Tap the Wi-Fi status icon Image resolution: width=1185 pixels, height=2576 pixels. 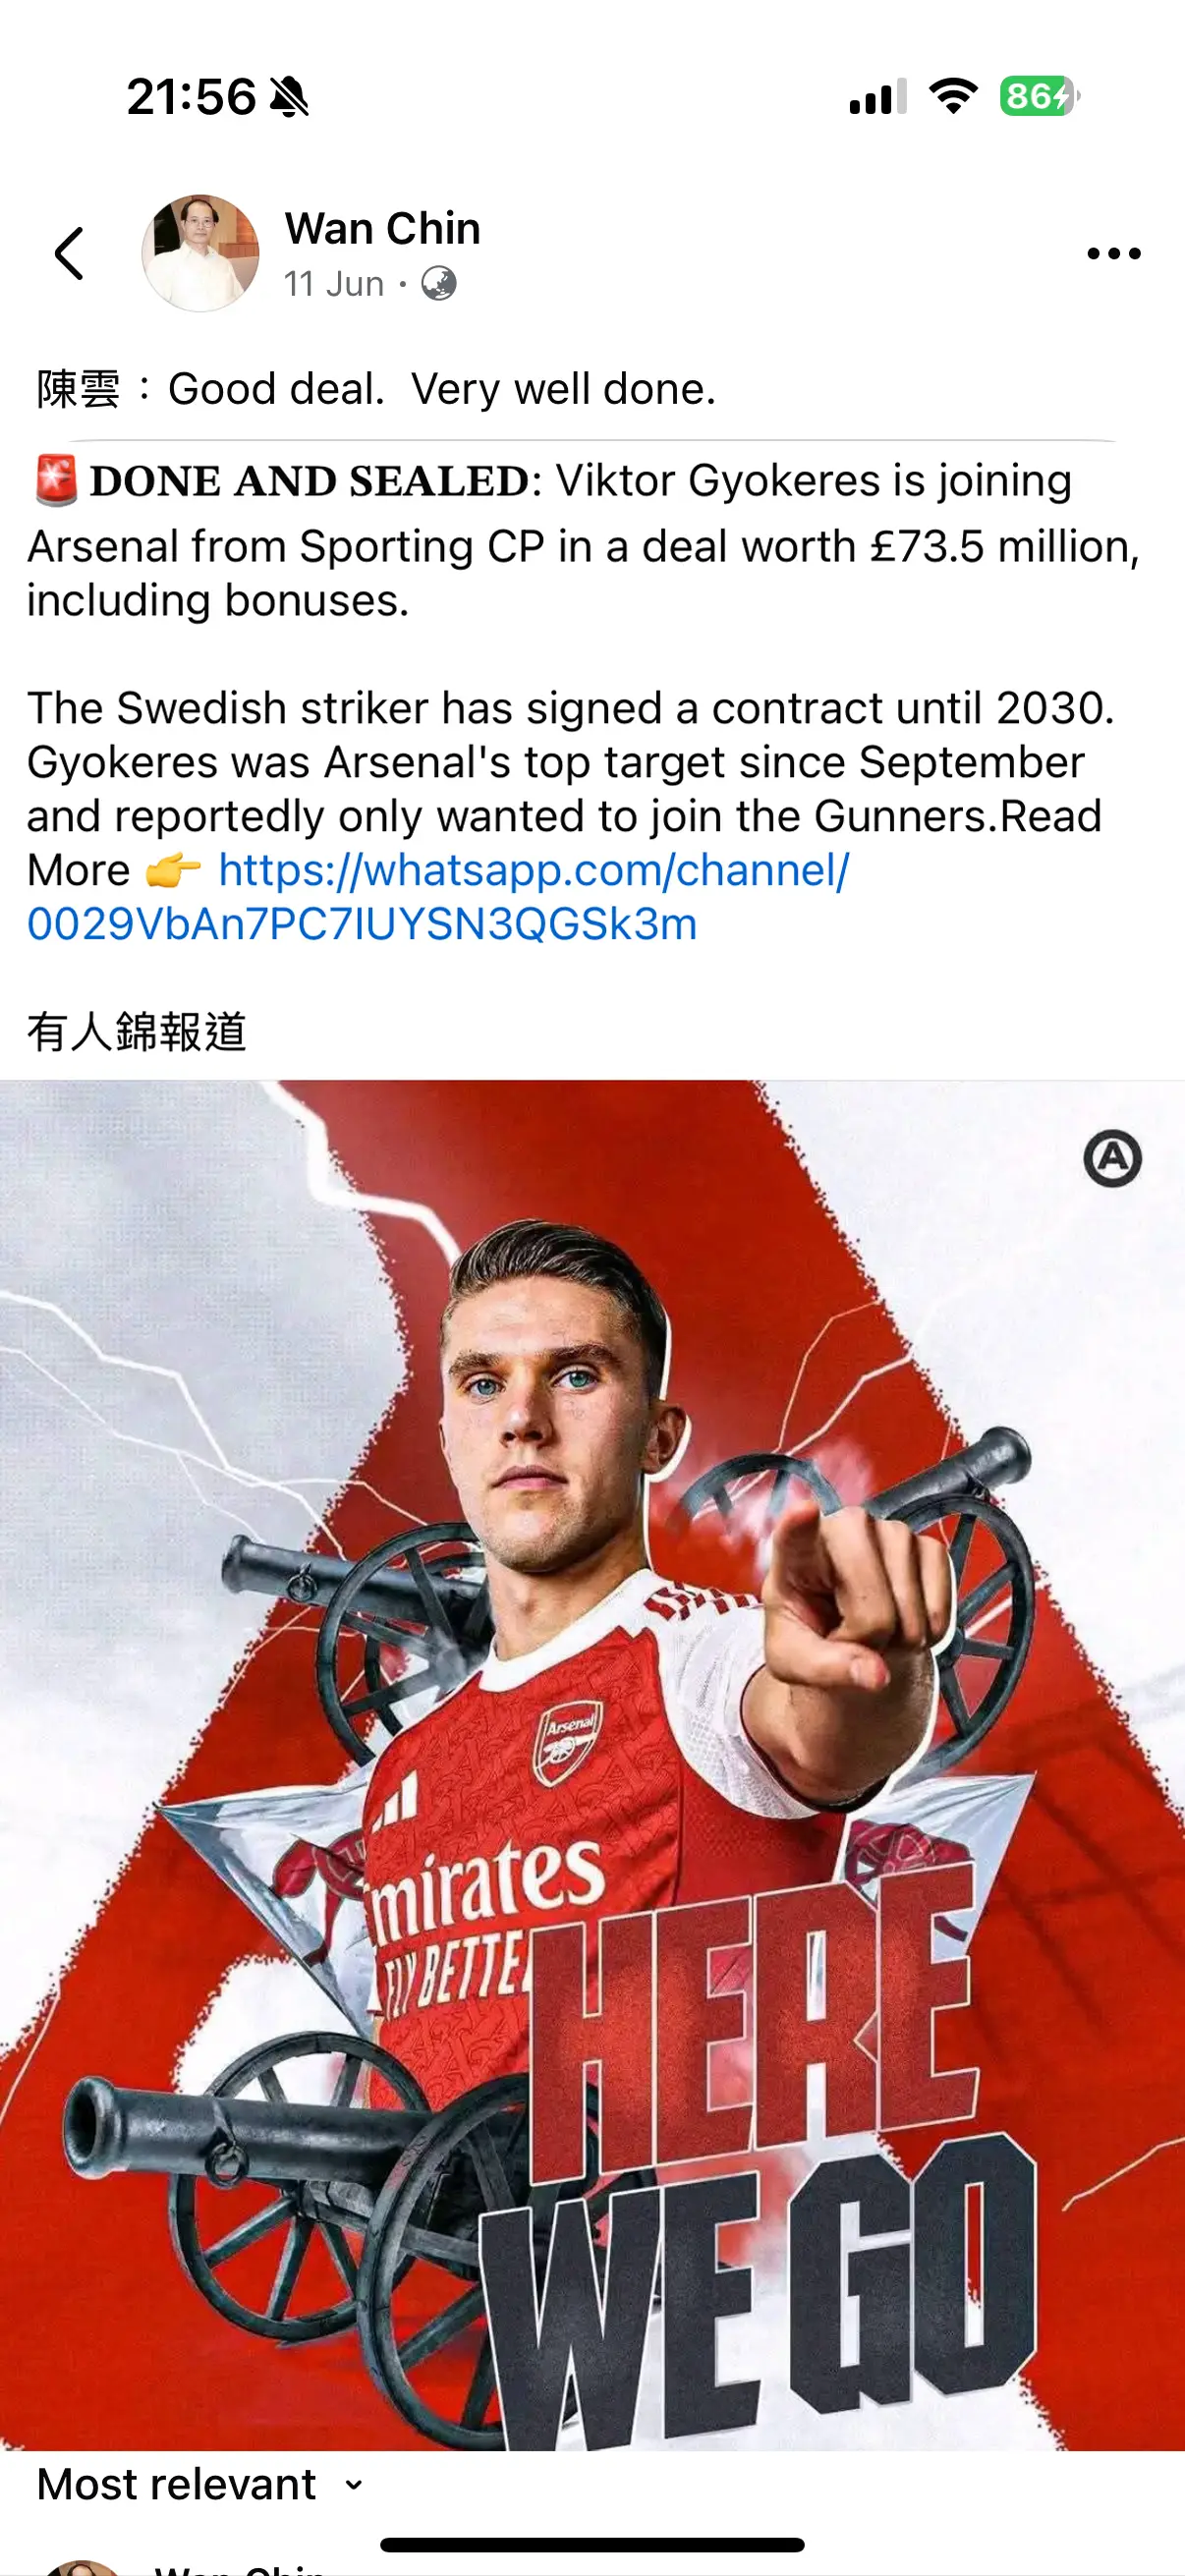953,96
